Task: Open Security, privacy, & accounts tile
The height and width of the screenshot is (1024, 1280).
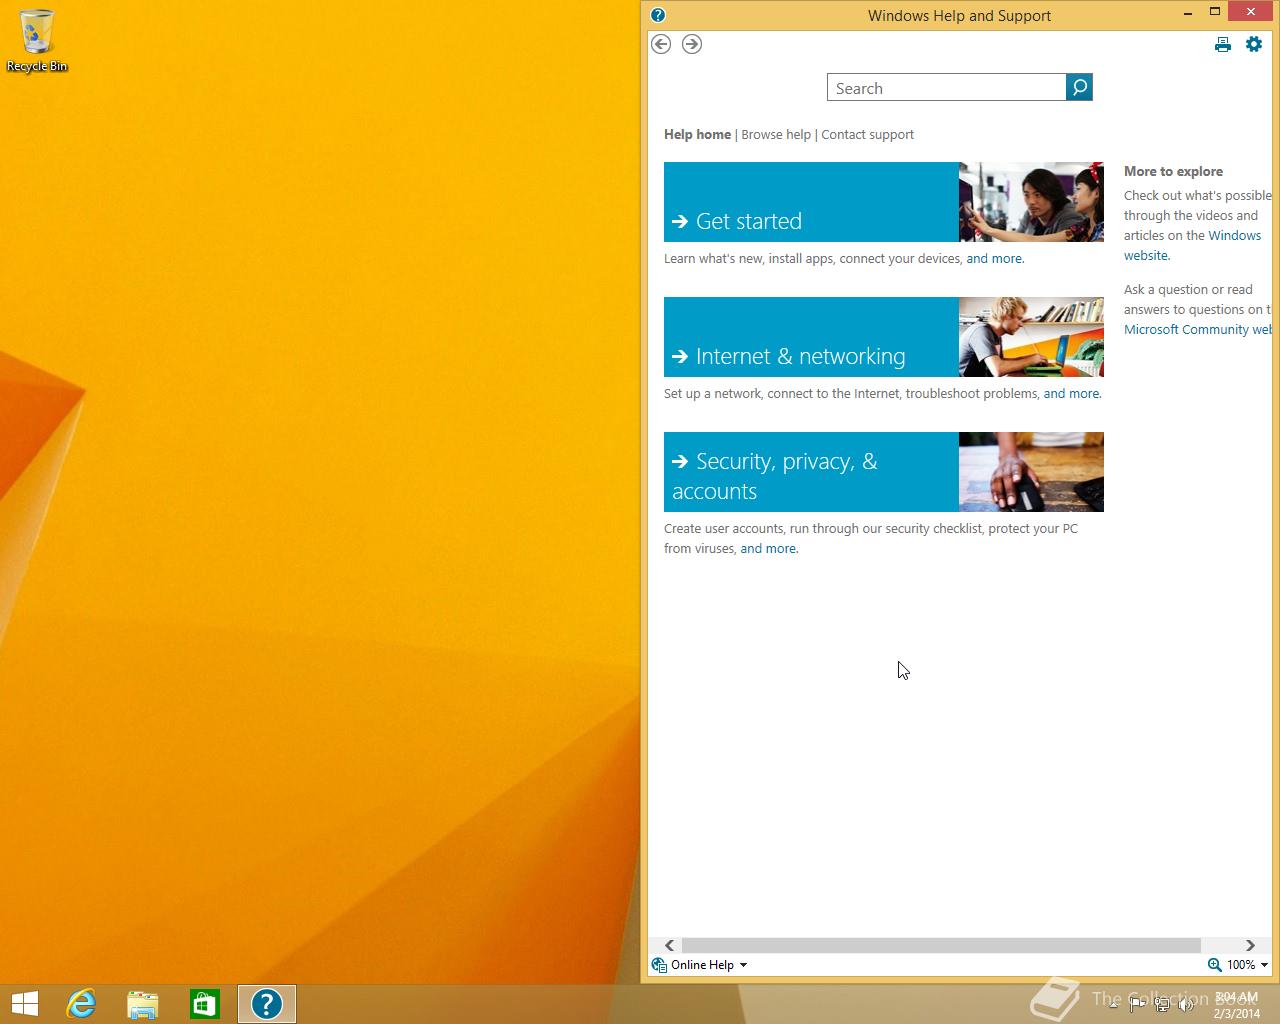Action: coord(811,472)
